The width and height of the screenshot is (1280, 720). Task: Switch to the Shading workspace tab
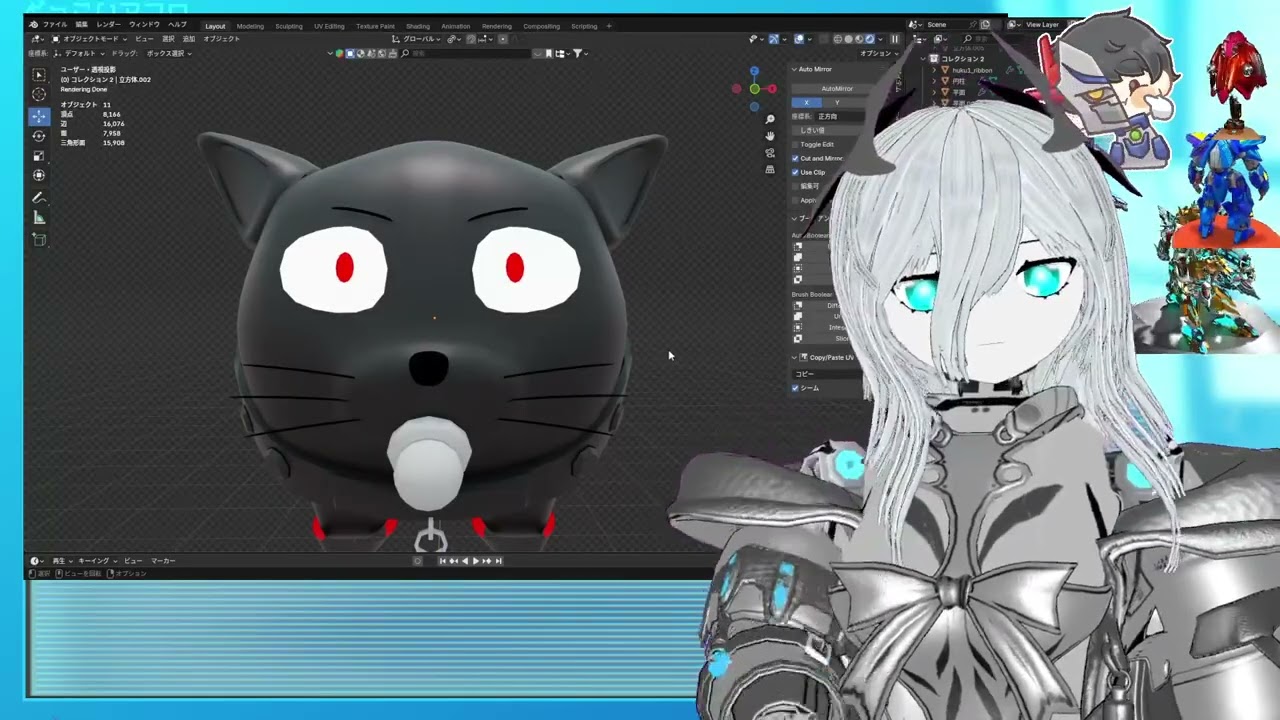(418, 26)
